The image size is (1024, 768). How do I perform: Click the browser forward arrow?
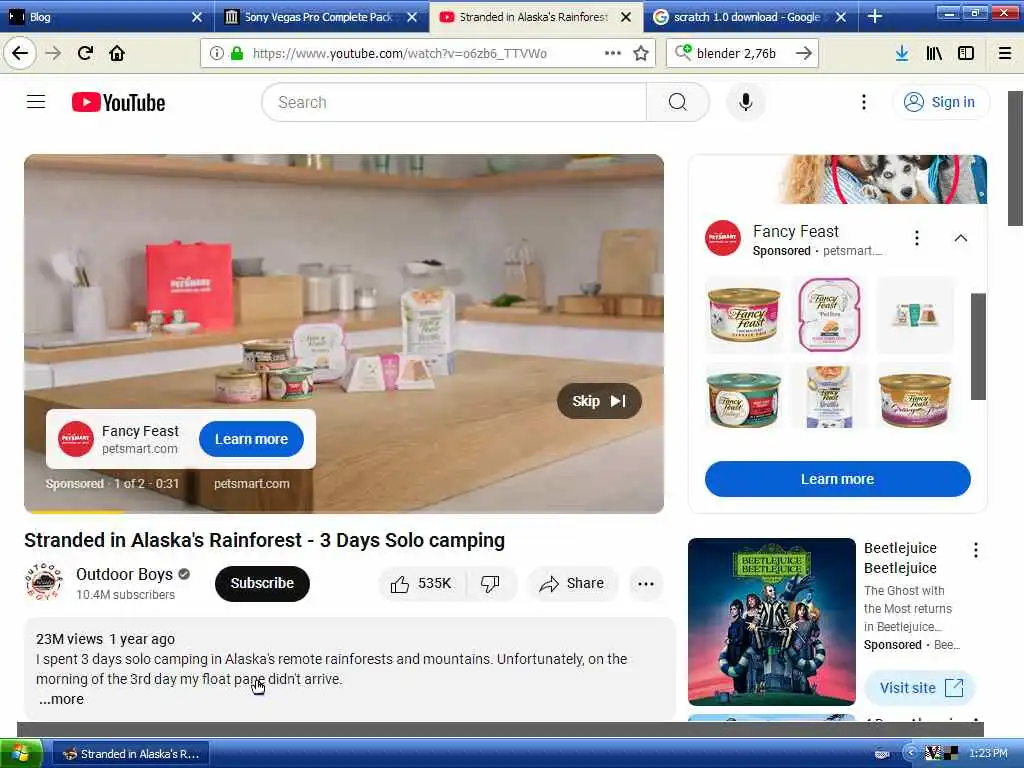pos(53,53)
